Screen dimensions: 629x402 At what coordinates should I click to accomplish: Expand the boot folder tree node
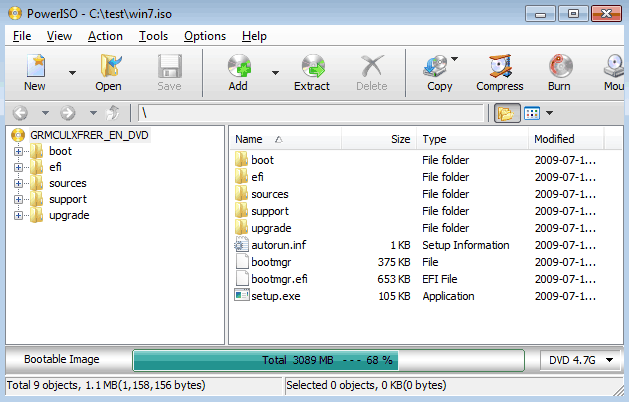click(18, 151)
